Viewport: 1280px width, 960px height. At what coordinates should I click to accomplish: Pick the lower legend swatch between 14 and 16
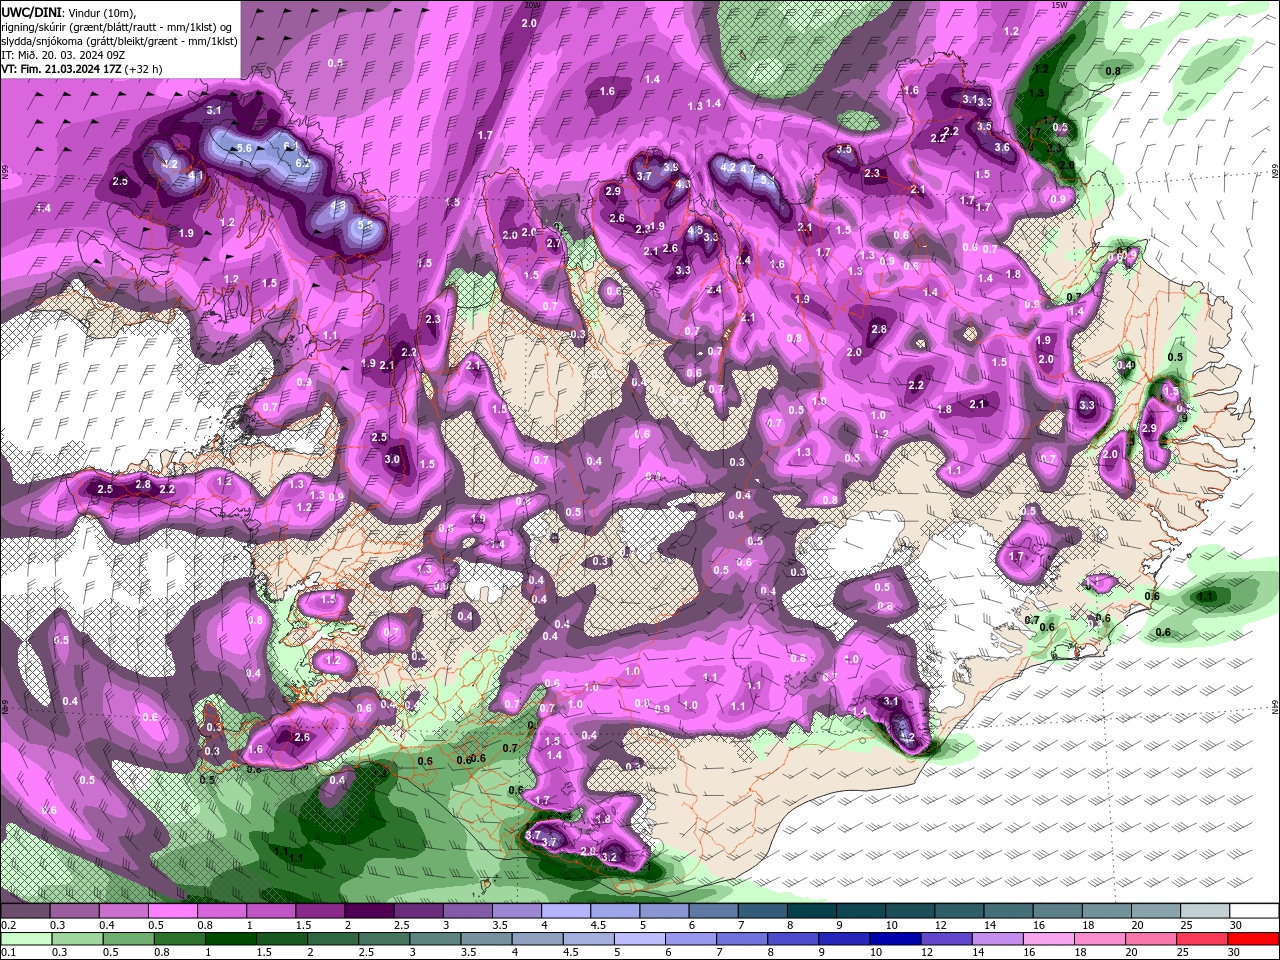coord(998,938)
